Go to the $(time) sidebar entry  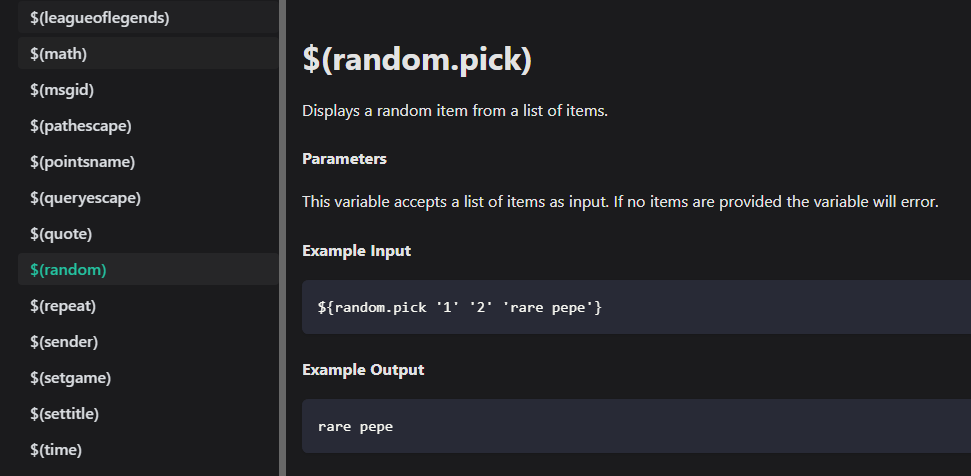pos(148,449)
